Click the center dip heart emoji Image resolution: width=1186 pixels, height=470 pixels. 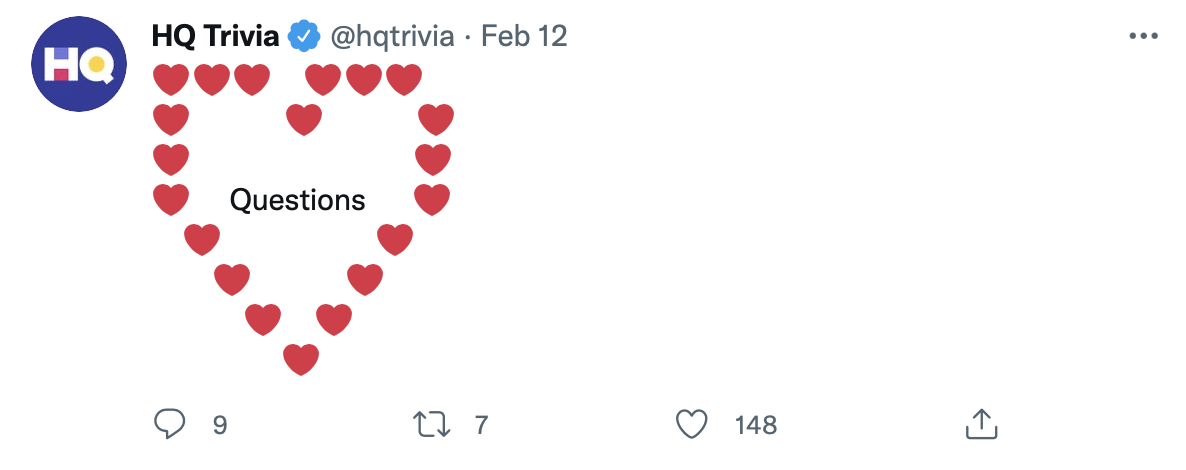point(304,120)
